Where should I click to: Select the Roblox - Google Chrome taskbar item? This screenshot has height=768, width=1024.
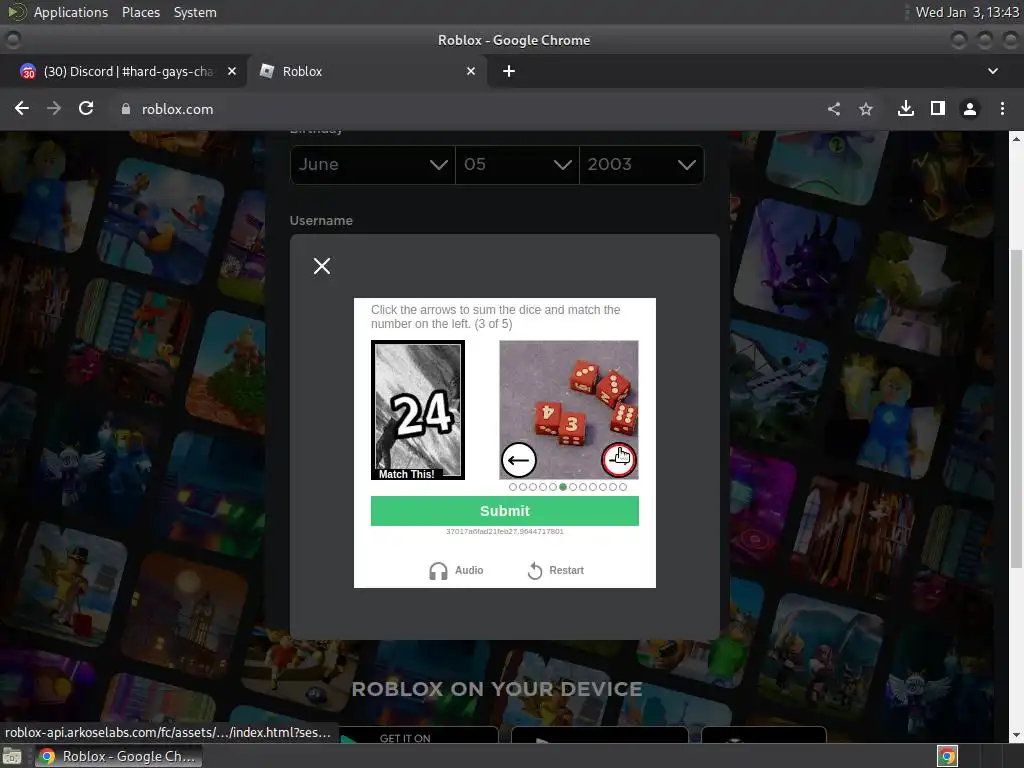118,756
